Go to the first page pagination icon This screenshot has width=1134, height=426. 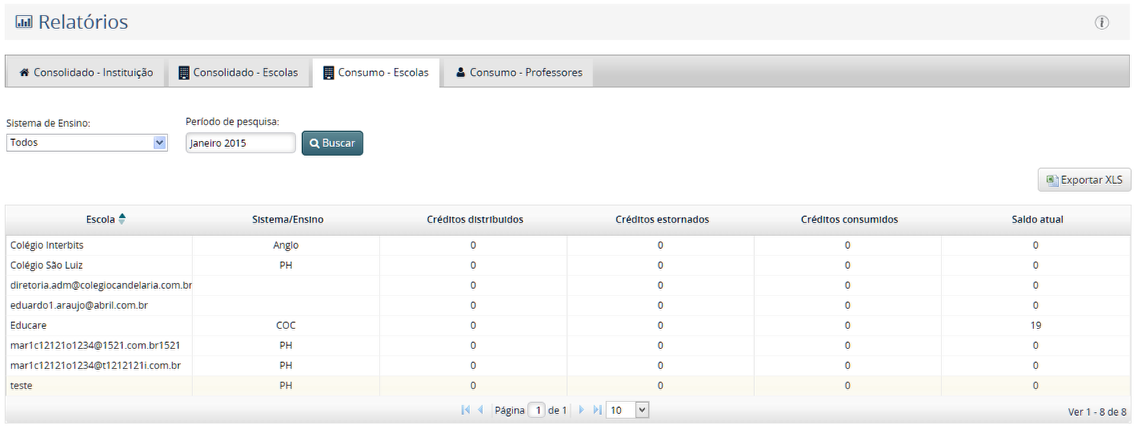pos(466,410)
